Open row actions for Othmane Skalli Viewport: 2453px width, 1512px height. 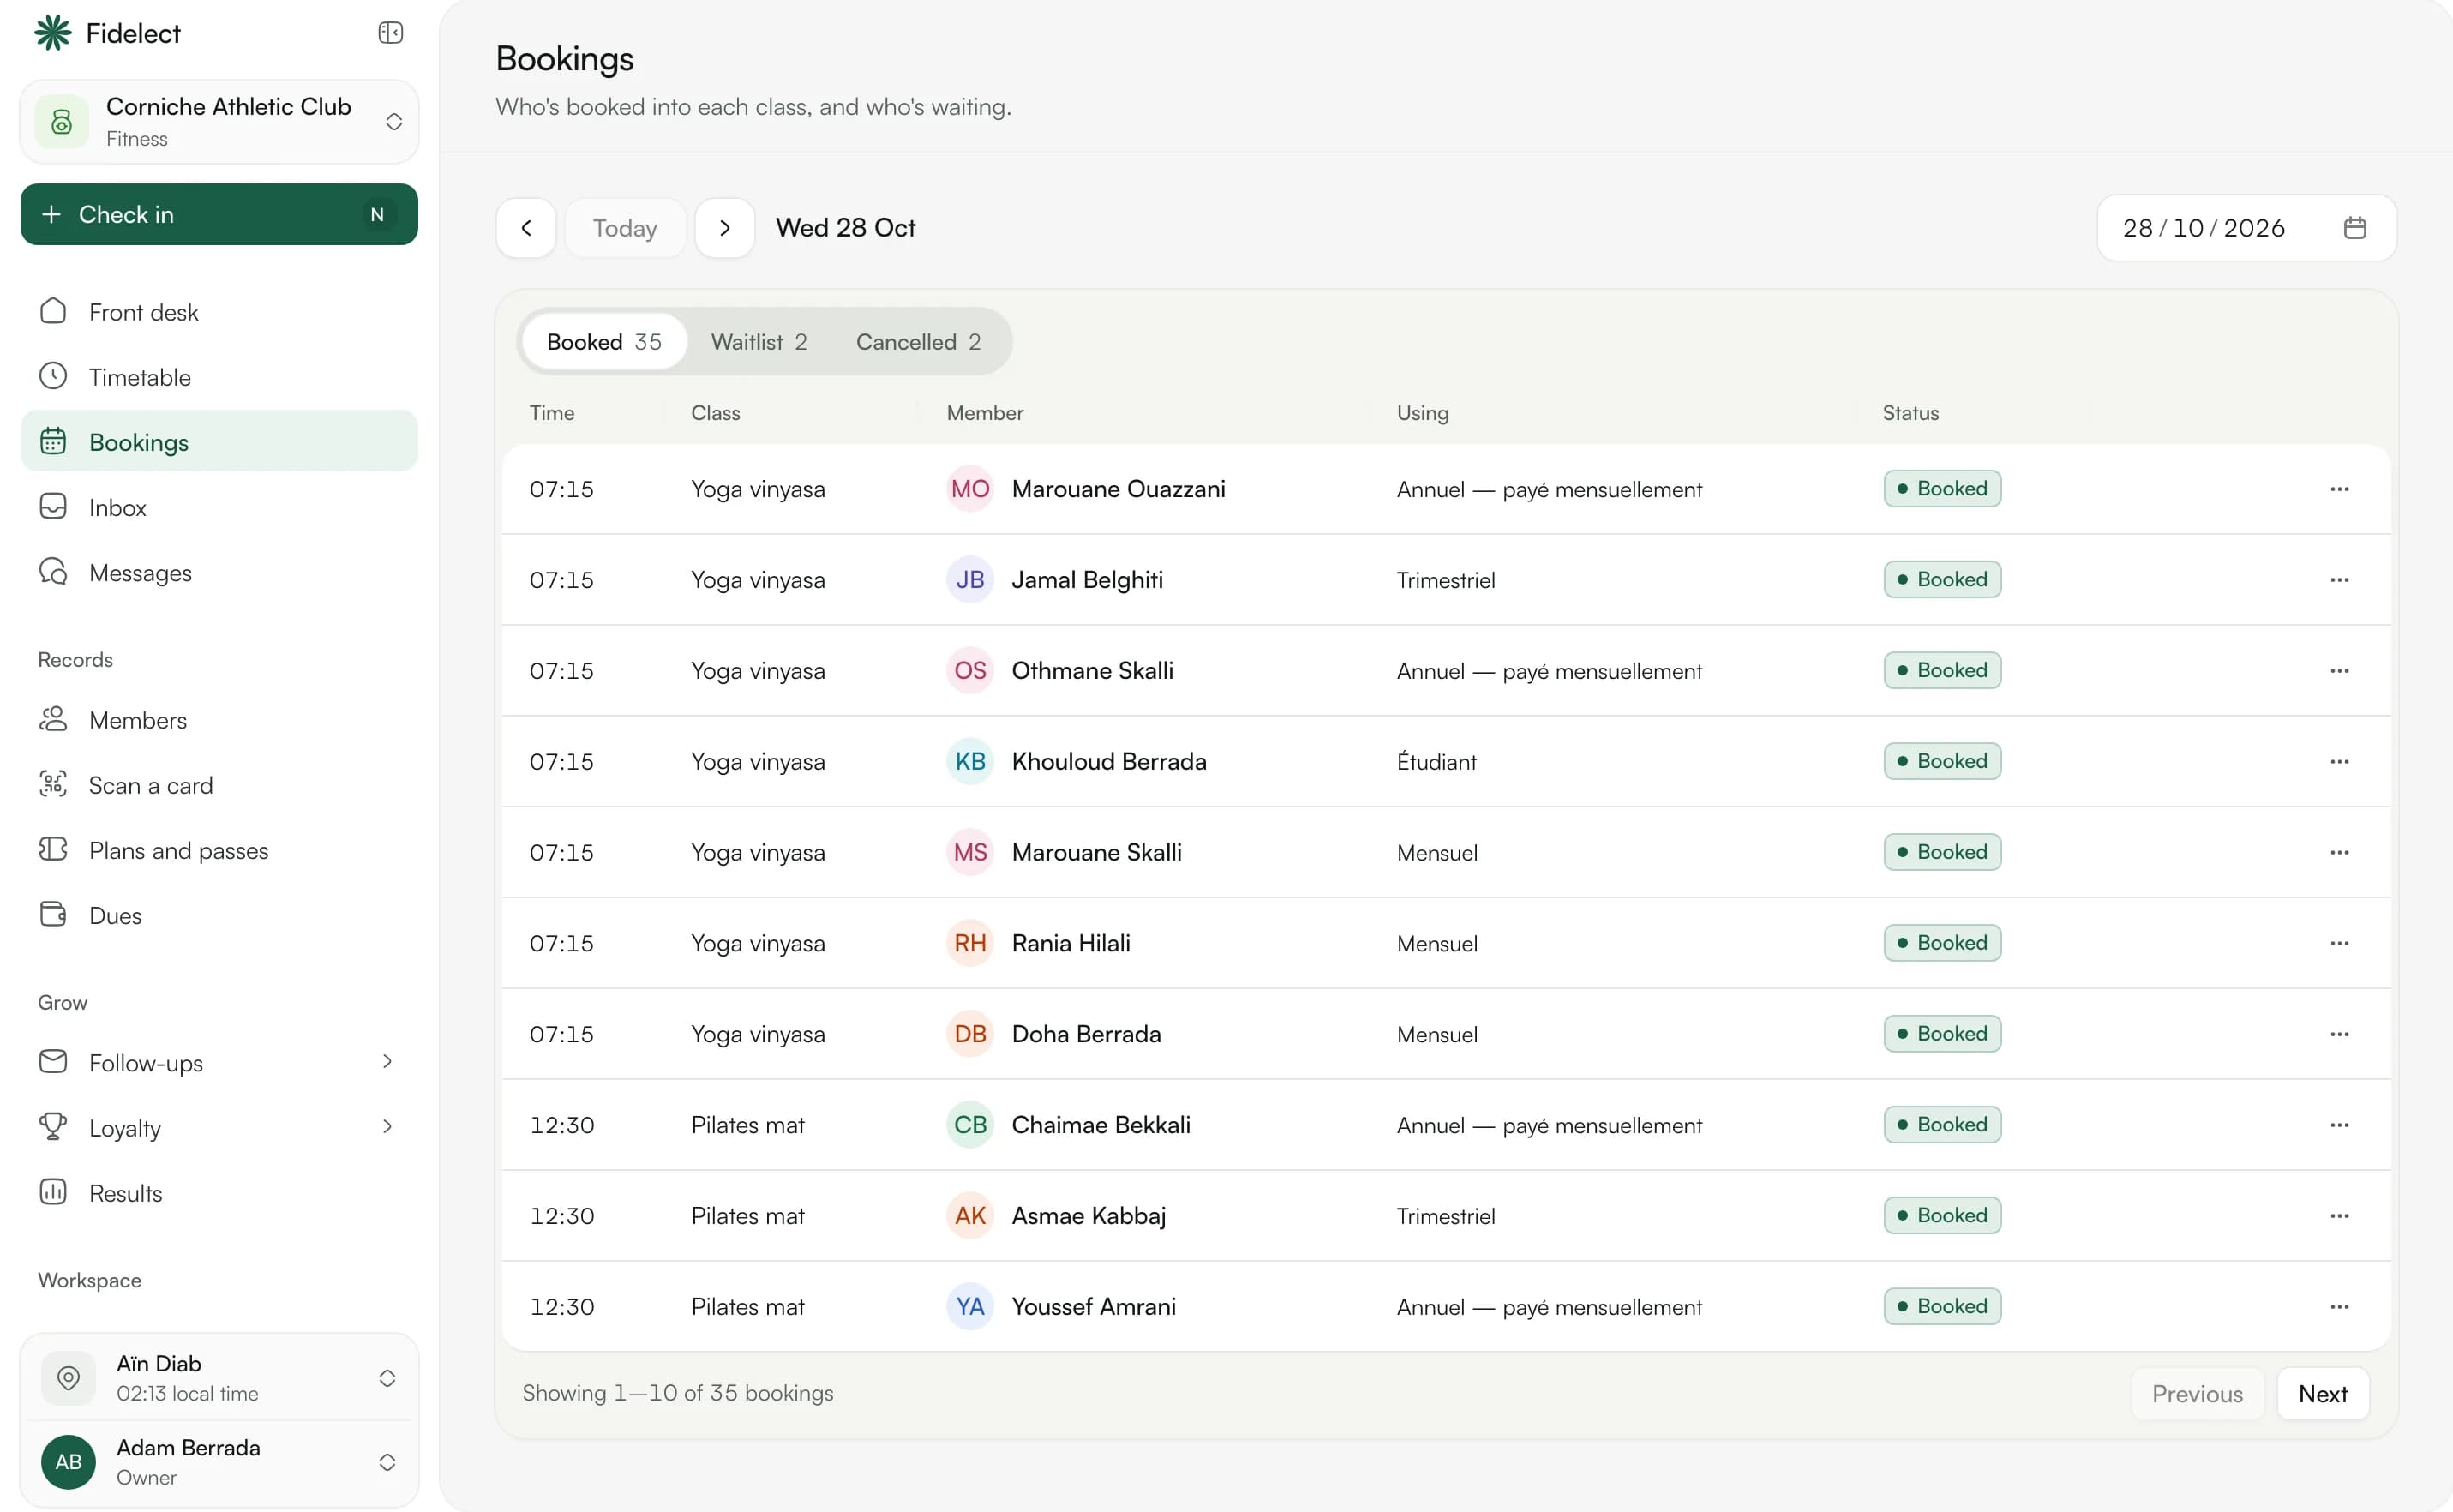click(2339, 671)
